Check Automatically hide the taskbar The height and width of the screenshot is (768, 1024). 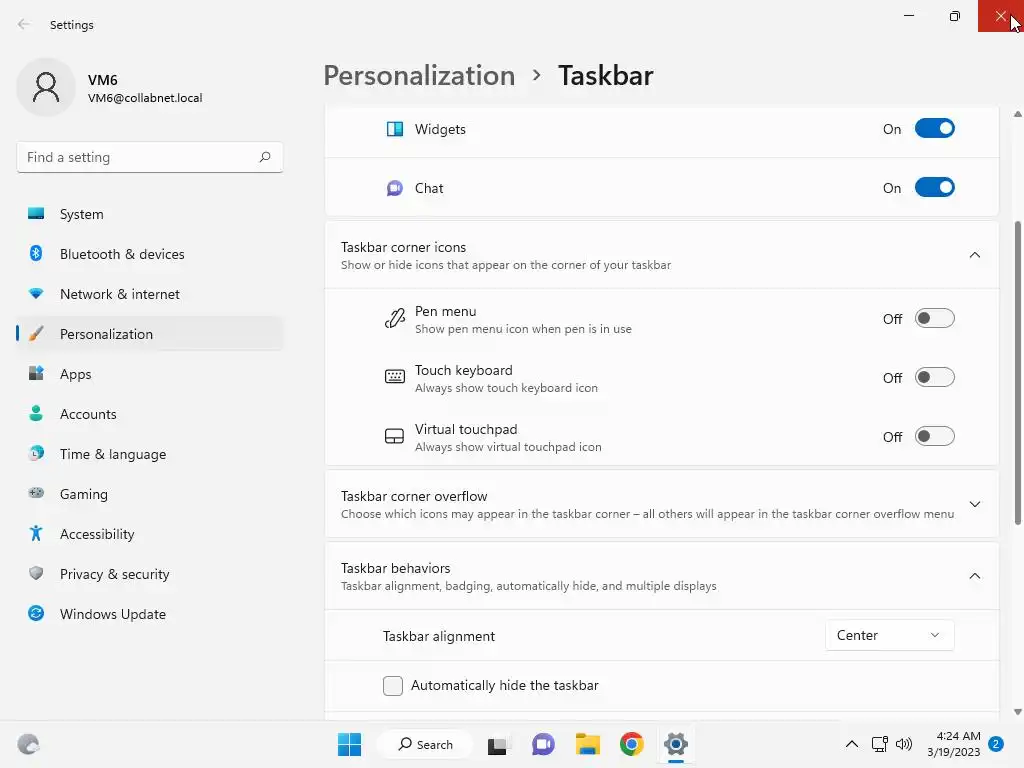[392, 686]
